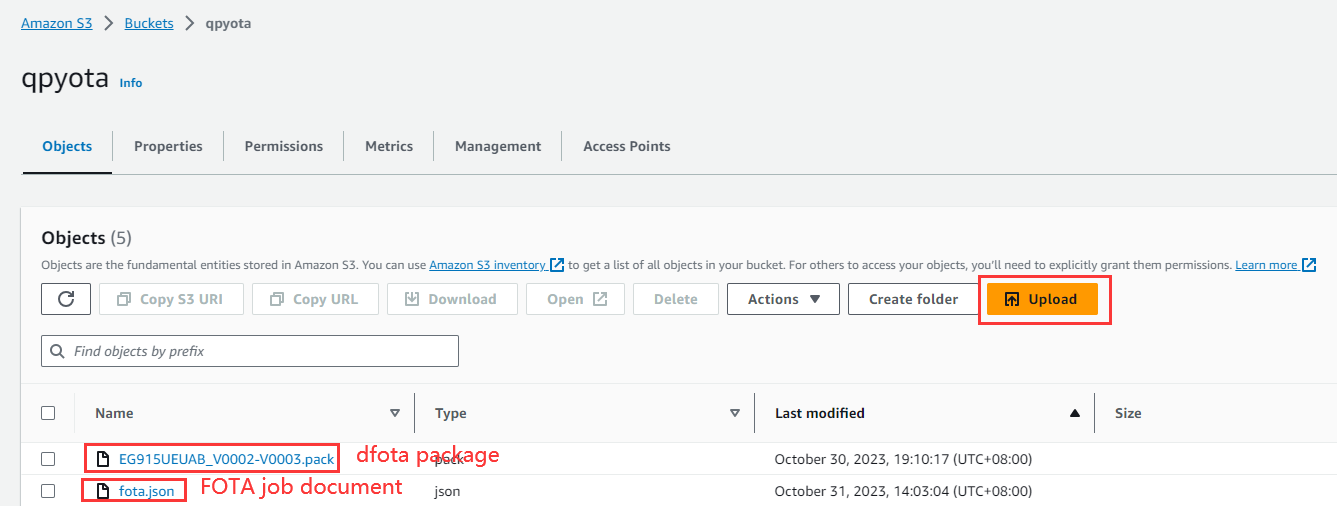Open the Amazon S3 inventory link
Screen dimensions: 1337x506
point(488,265)
